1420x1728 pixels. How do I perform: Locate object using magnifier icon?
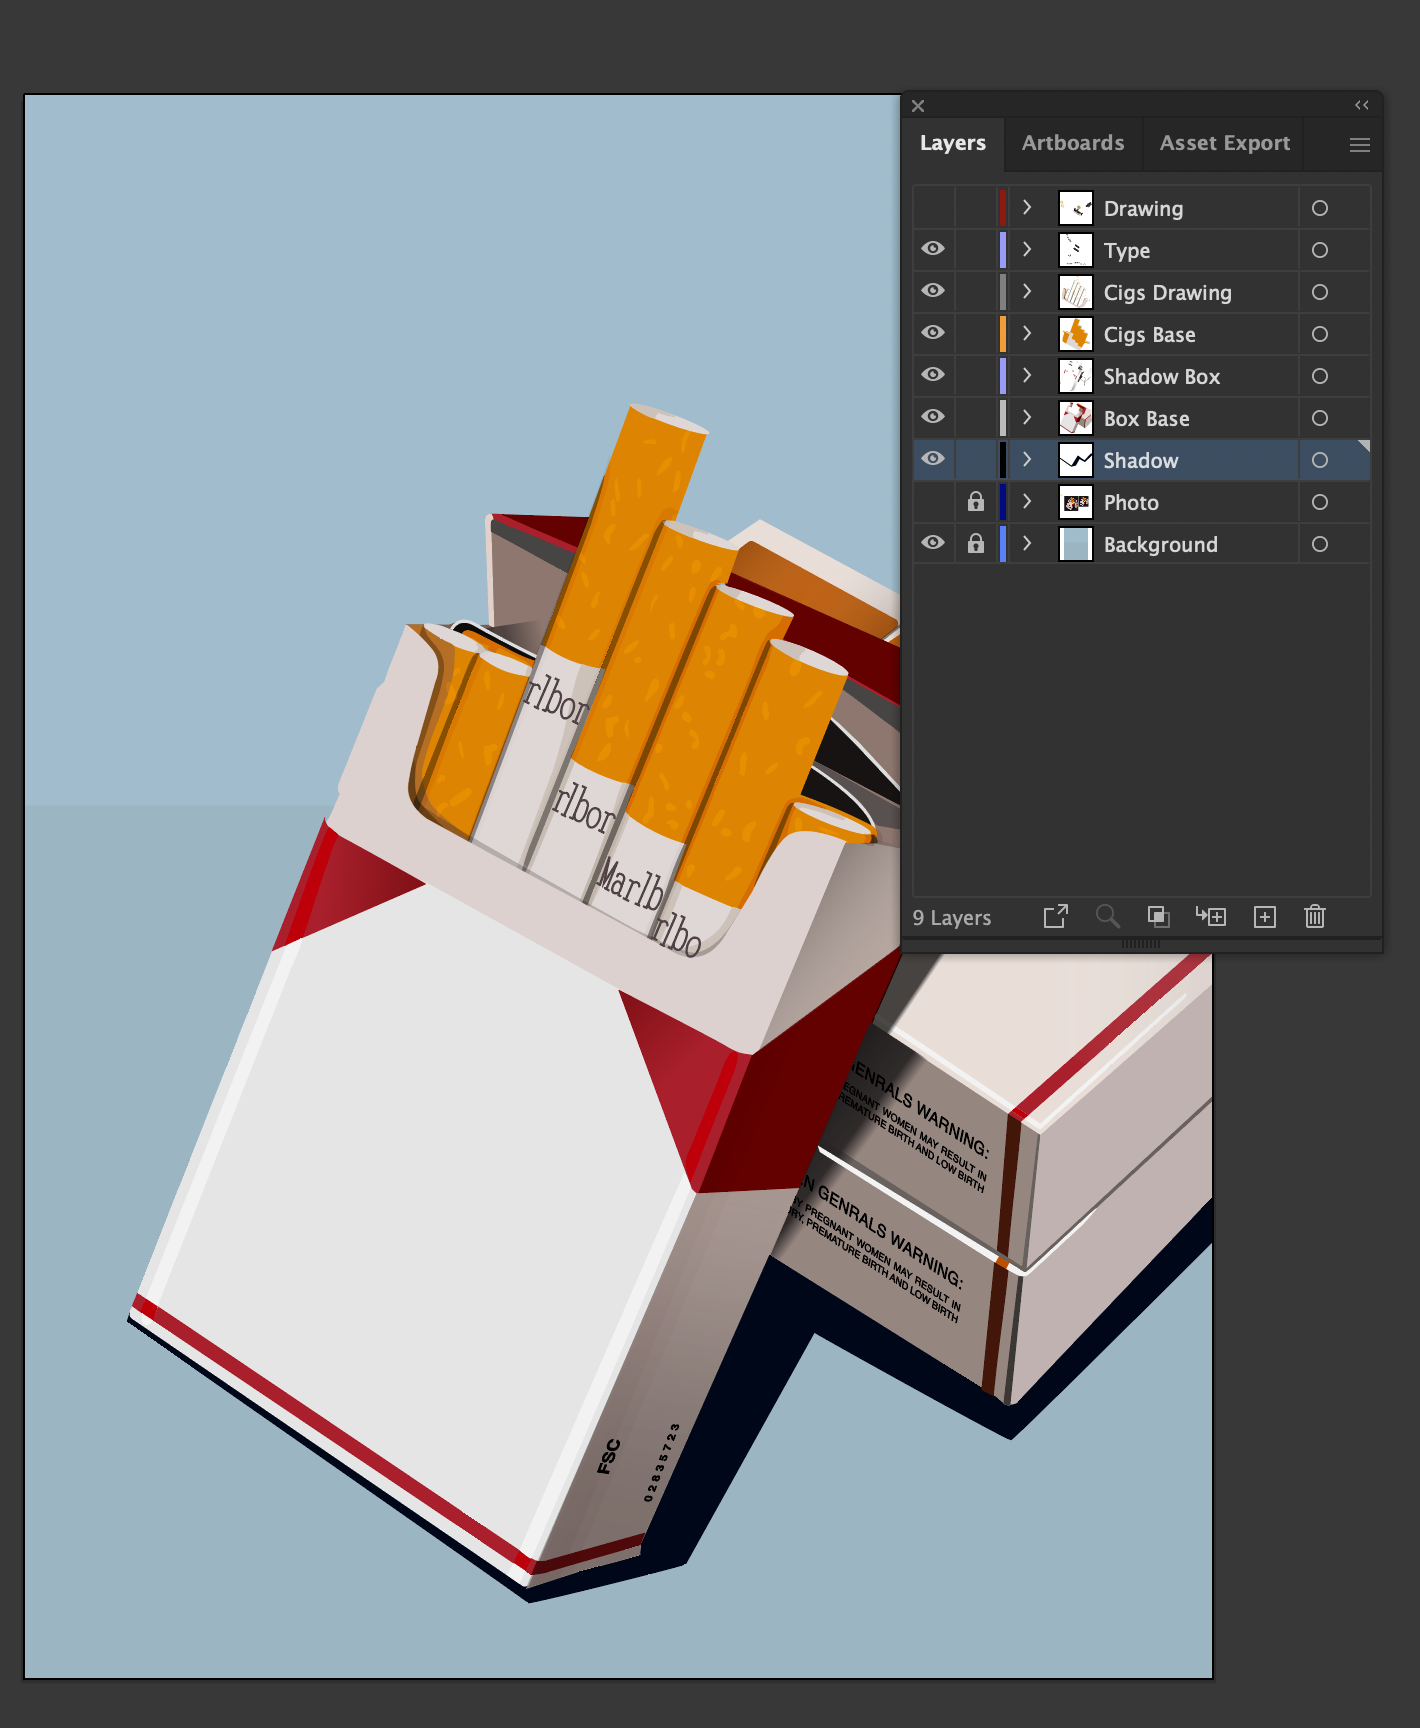click(x=1107, y=916)
